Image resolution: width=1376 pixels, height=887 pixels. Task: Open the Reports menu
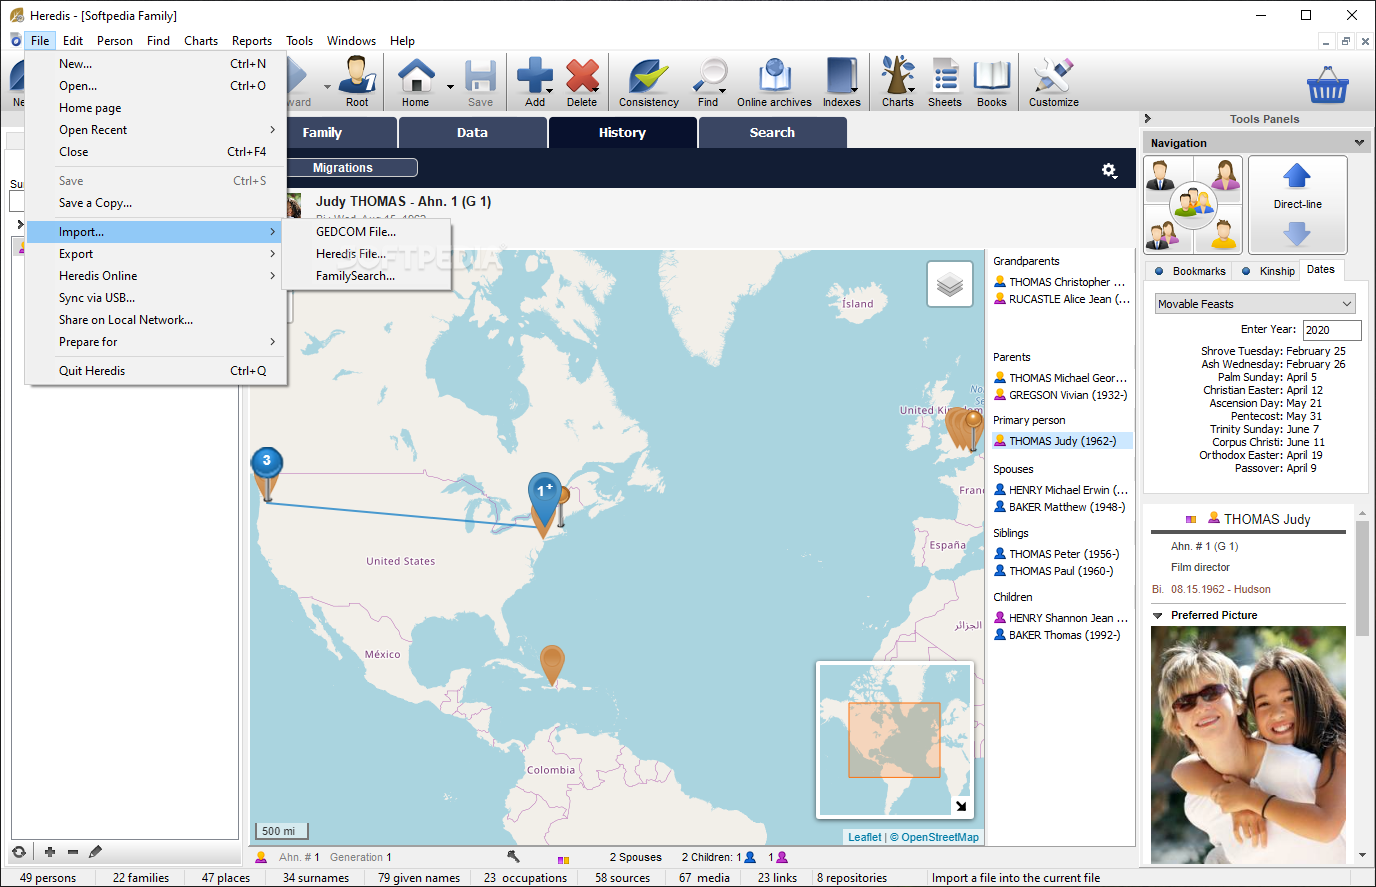[x=252, y=41]
